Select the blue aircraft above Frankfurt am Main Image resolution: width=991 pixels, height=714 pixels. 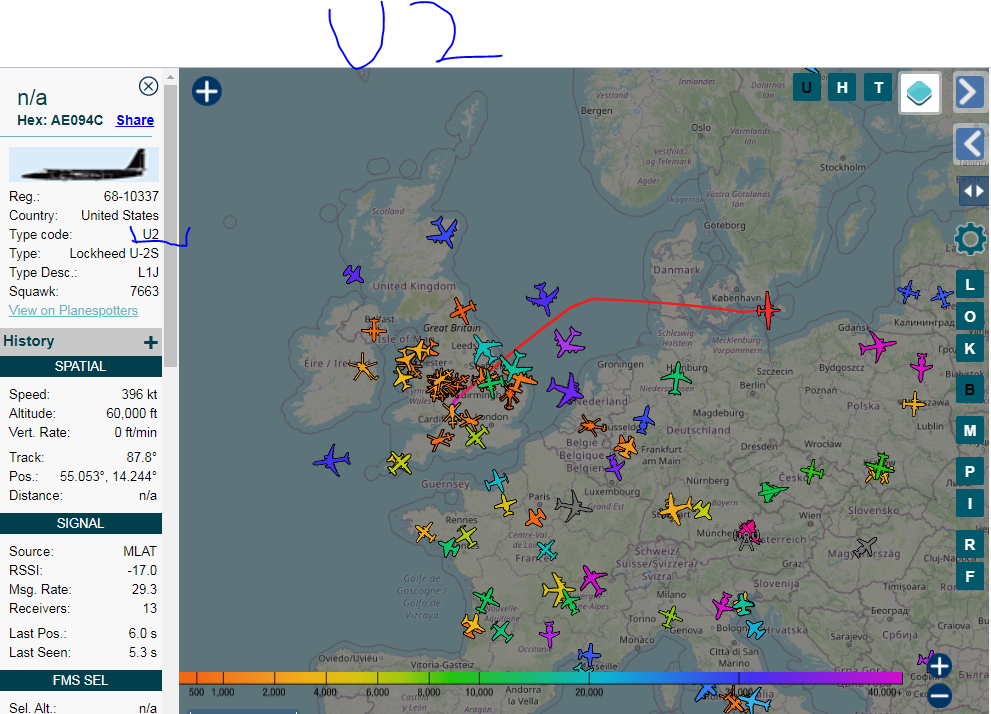[644, 420]
